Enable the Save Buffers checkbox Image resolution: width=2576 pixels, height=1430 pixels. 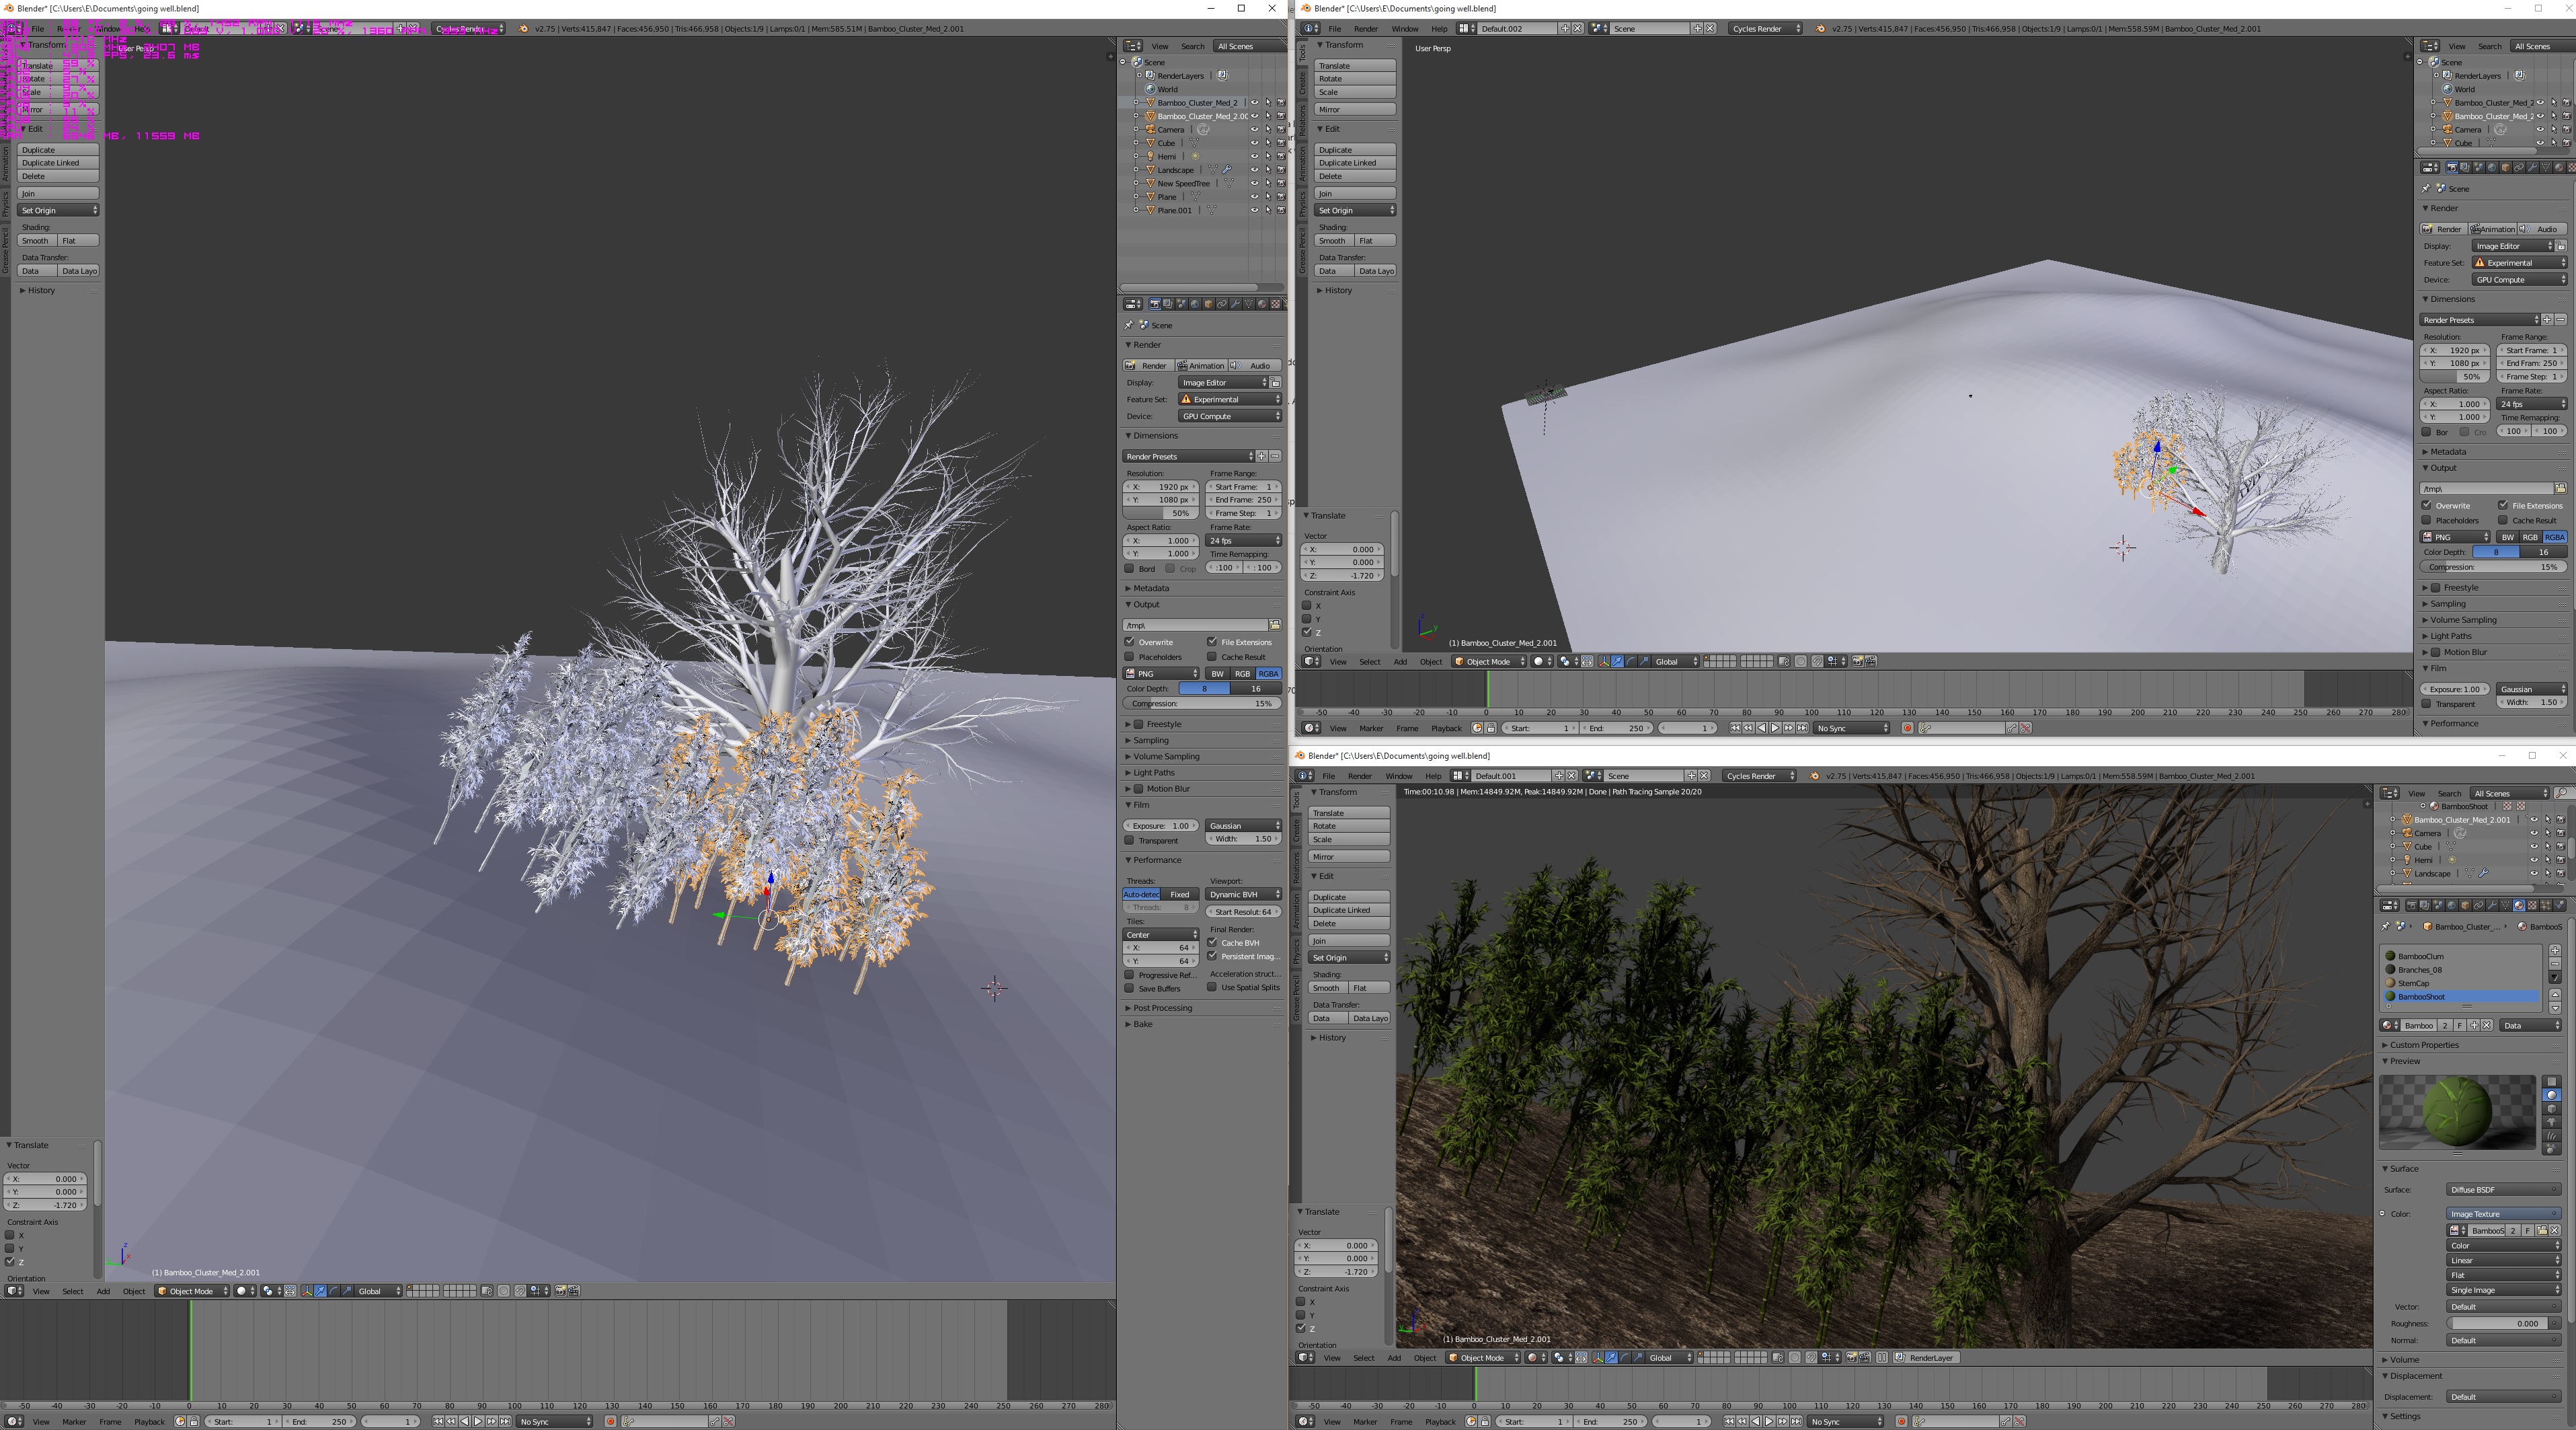(1130, 988)
